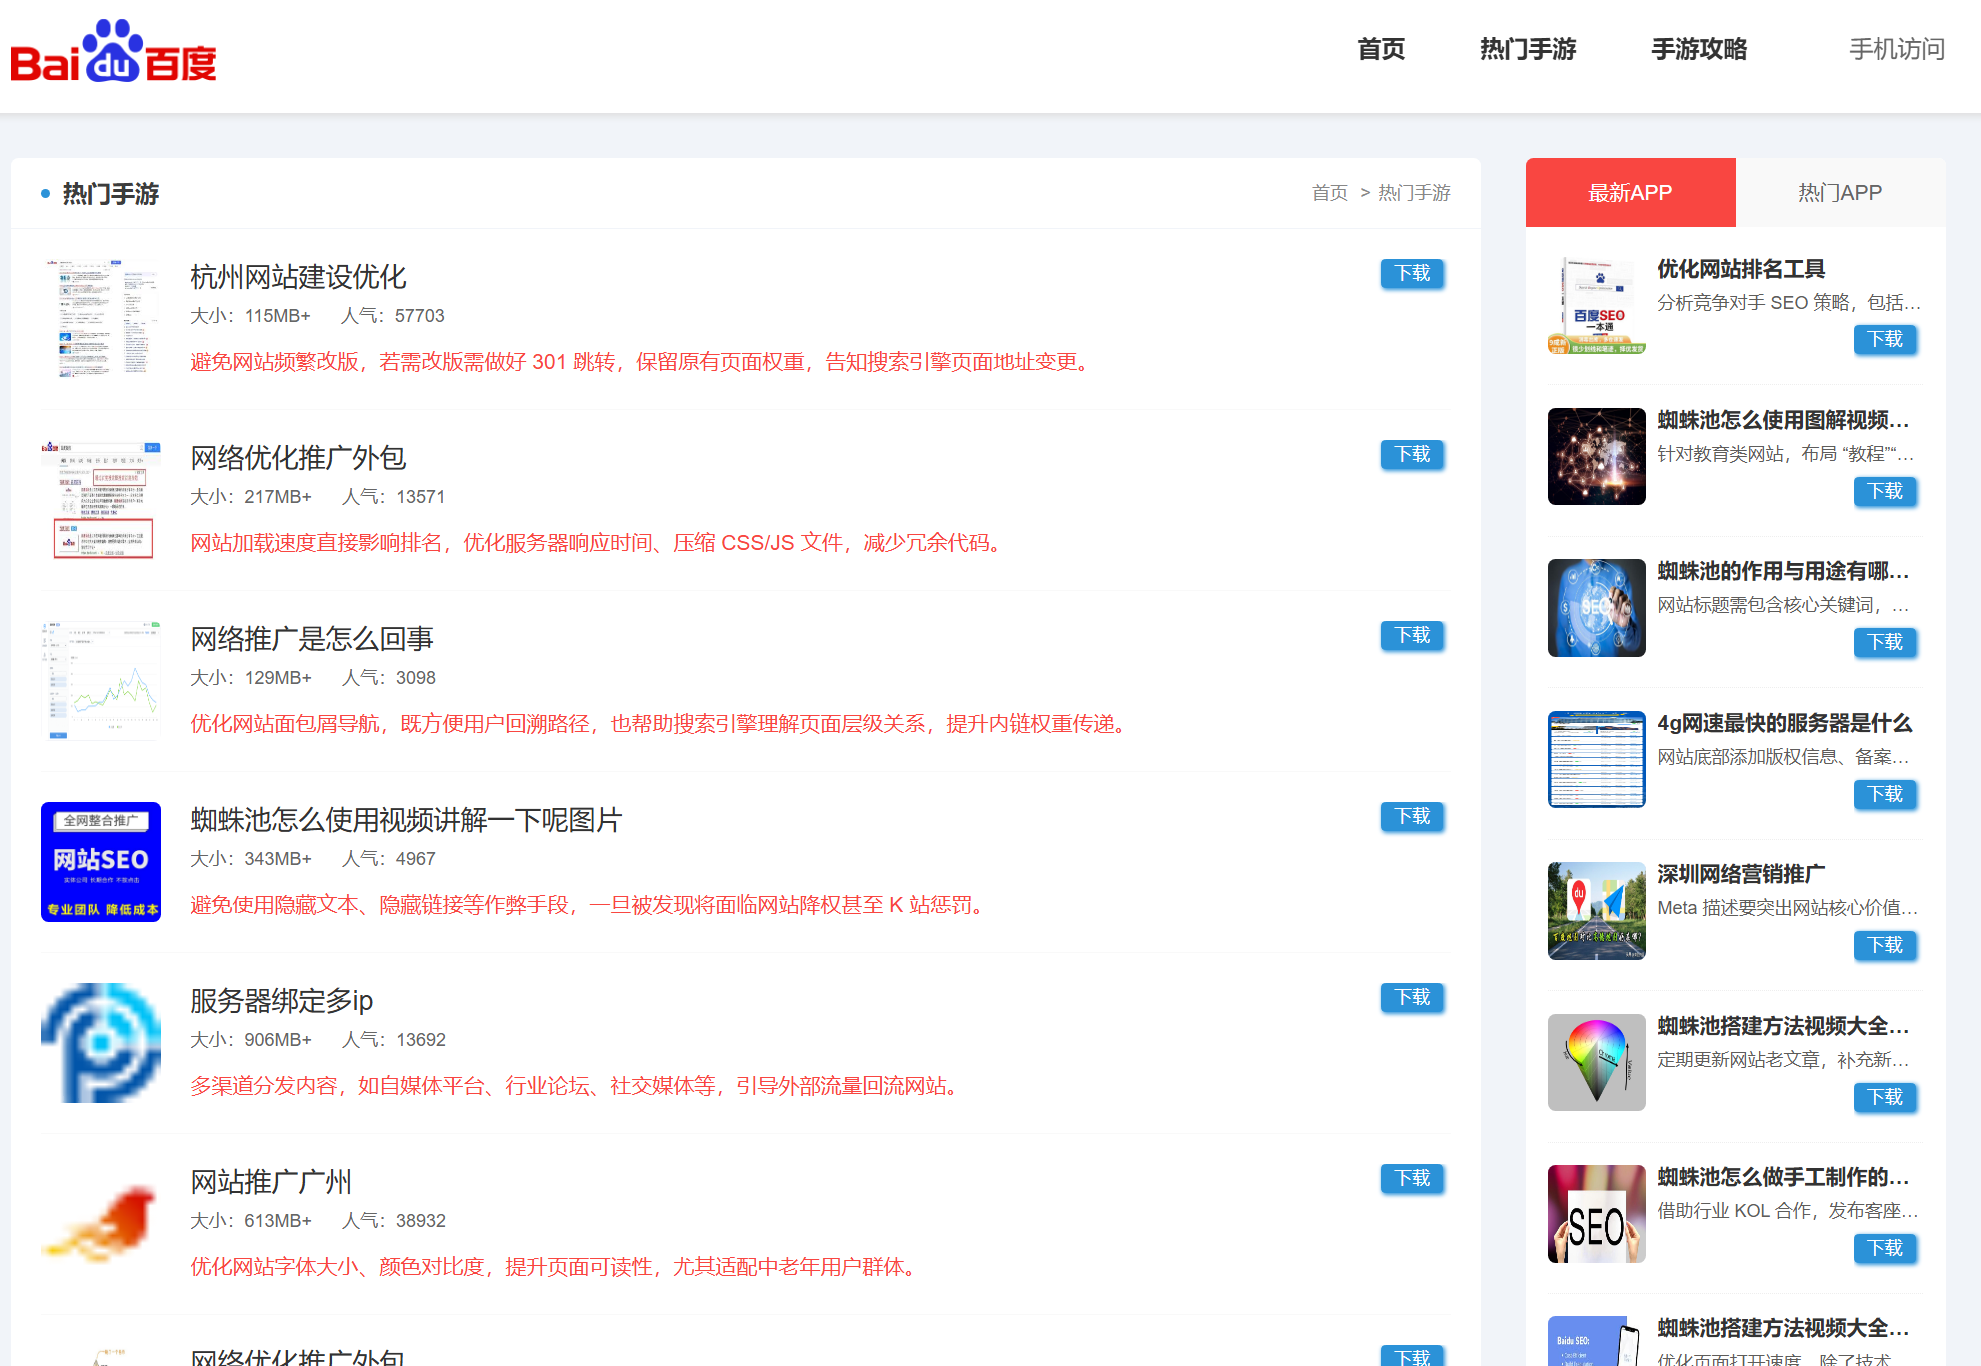Viewport: 1981px width, 1366px height.
Task: Open the 网络推广是怎么回事 article link
Action: 313,638
